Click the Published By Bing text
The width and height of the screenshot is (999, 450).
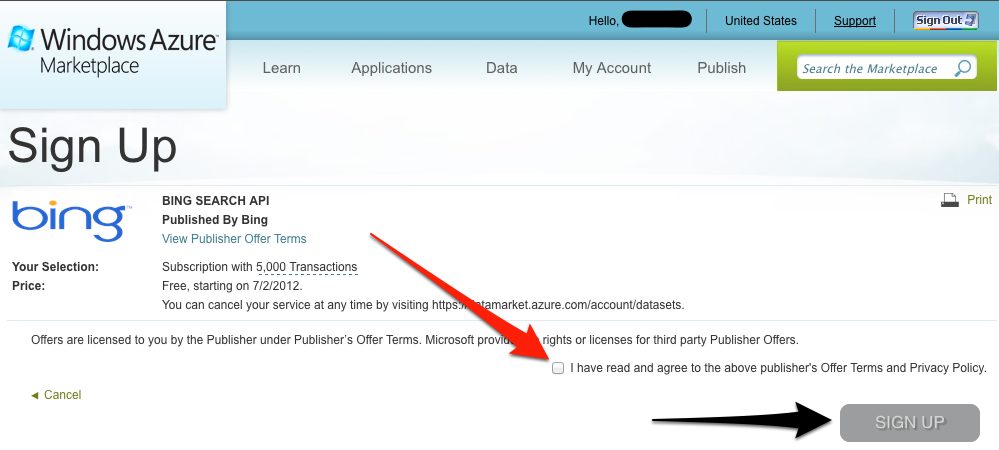215,220
